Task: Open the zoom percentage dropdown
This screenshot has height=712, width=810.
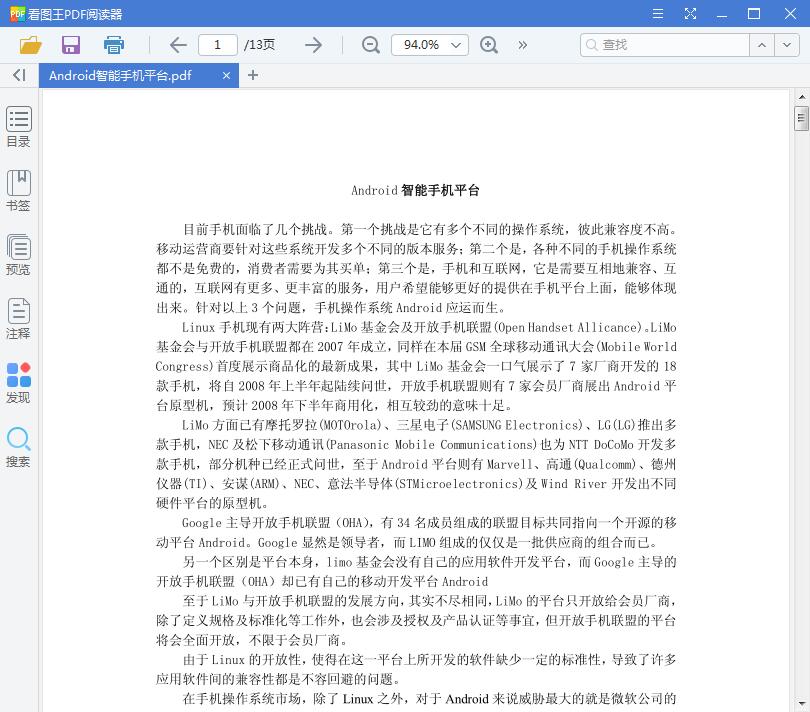Action: click(430, 45)
